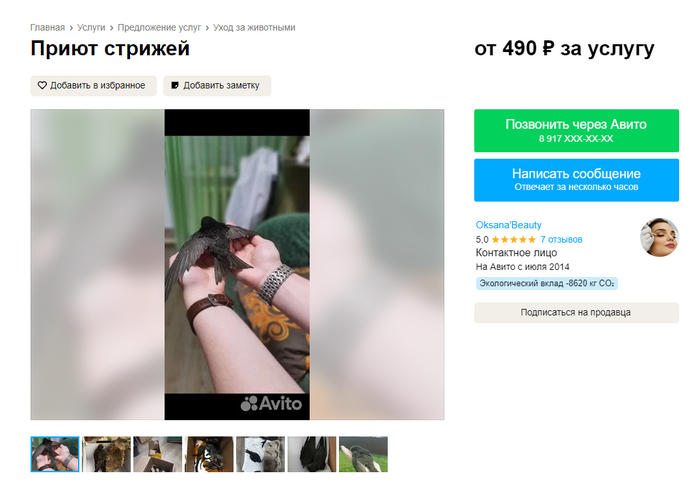Call the seller via Позвонить через Авито
This screenshot has width=700, height=493.
pos(576,130)
